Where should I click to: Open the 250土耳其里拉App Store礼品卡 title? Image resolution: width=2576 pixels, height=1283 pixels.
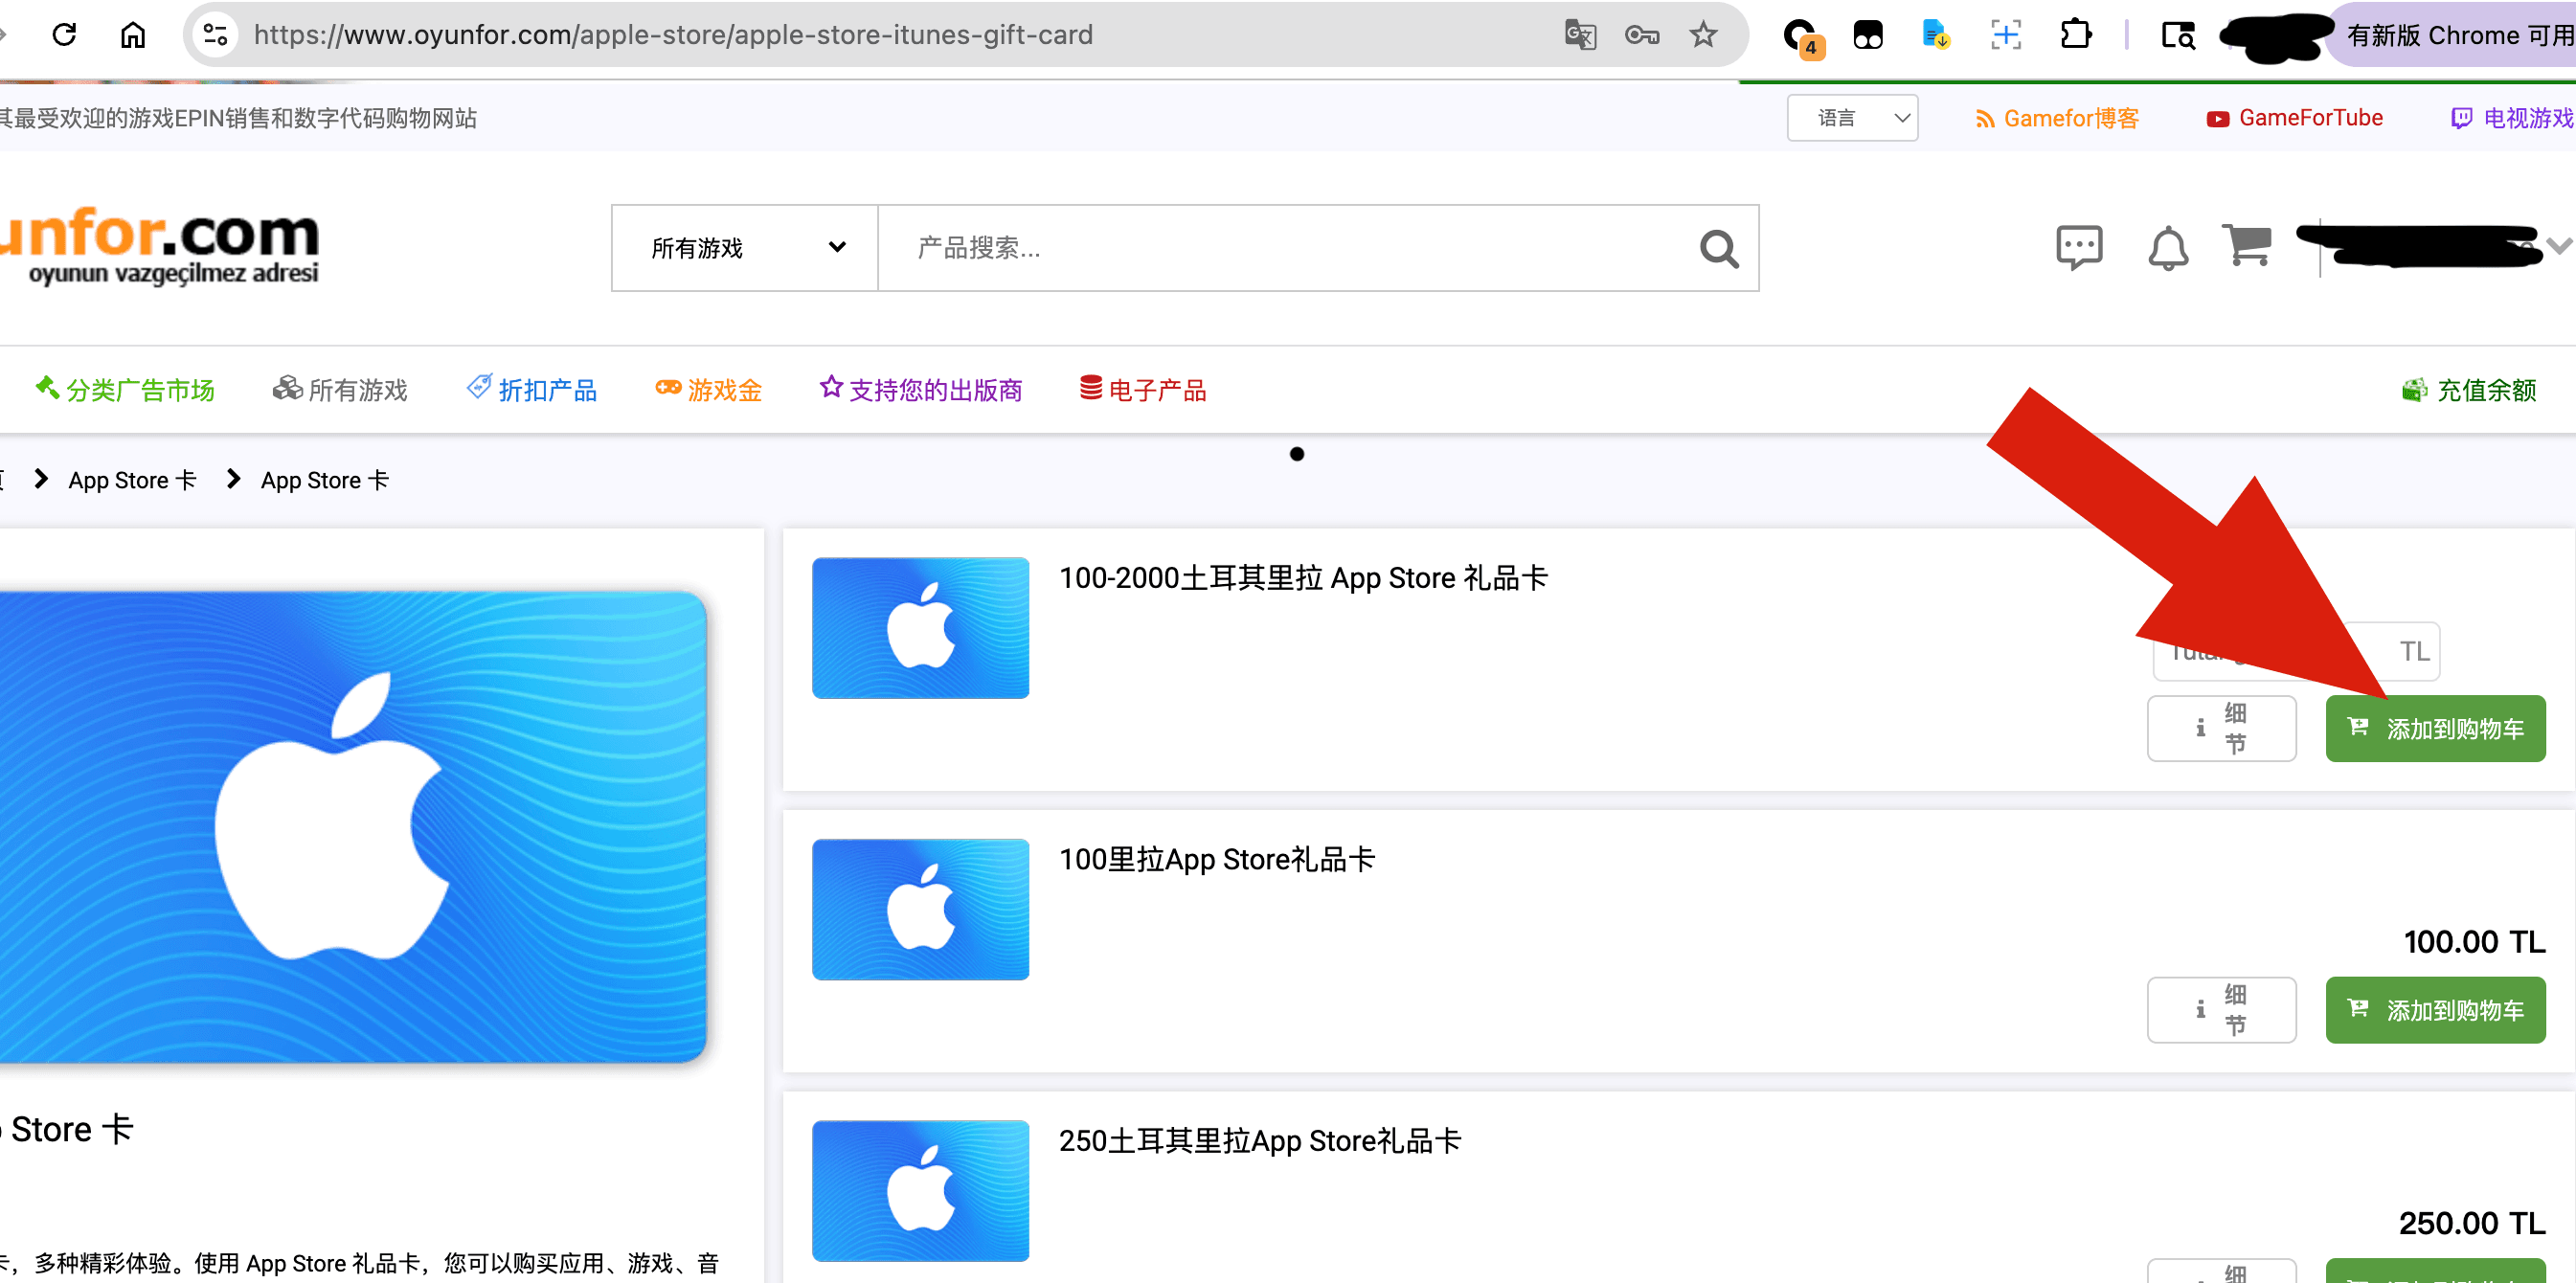coord(1260,1140)
